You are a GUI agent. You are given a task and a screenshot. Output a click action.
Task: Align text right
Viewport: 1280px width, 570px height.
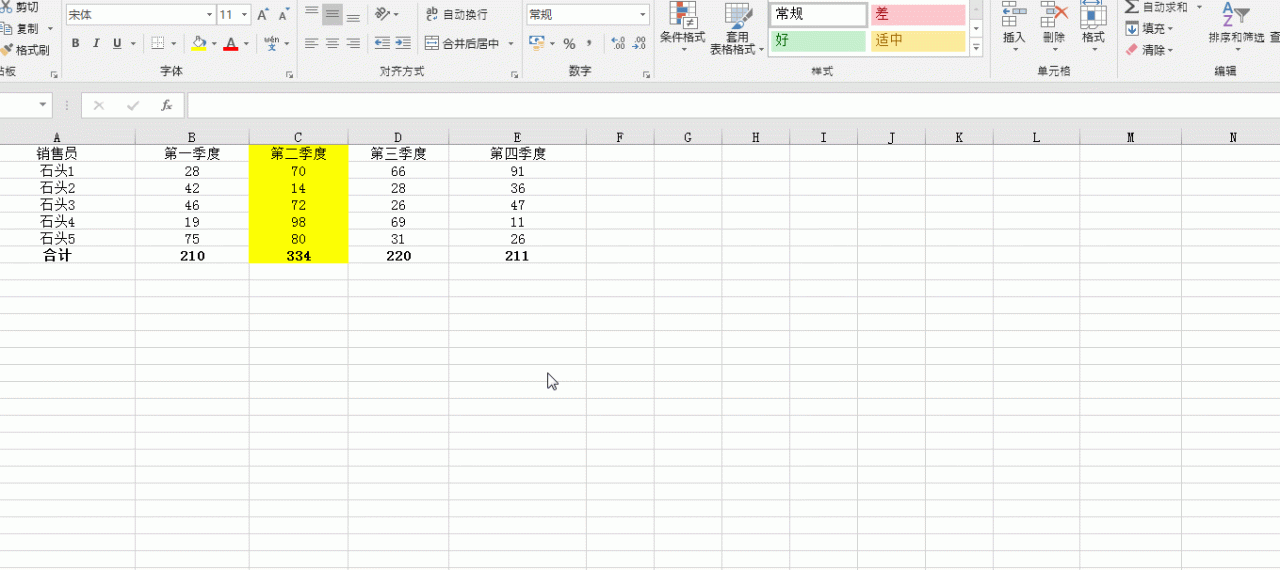pyautogui.click(x=353, y=43)
